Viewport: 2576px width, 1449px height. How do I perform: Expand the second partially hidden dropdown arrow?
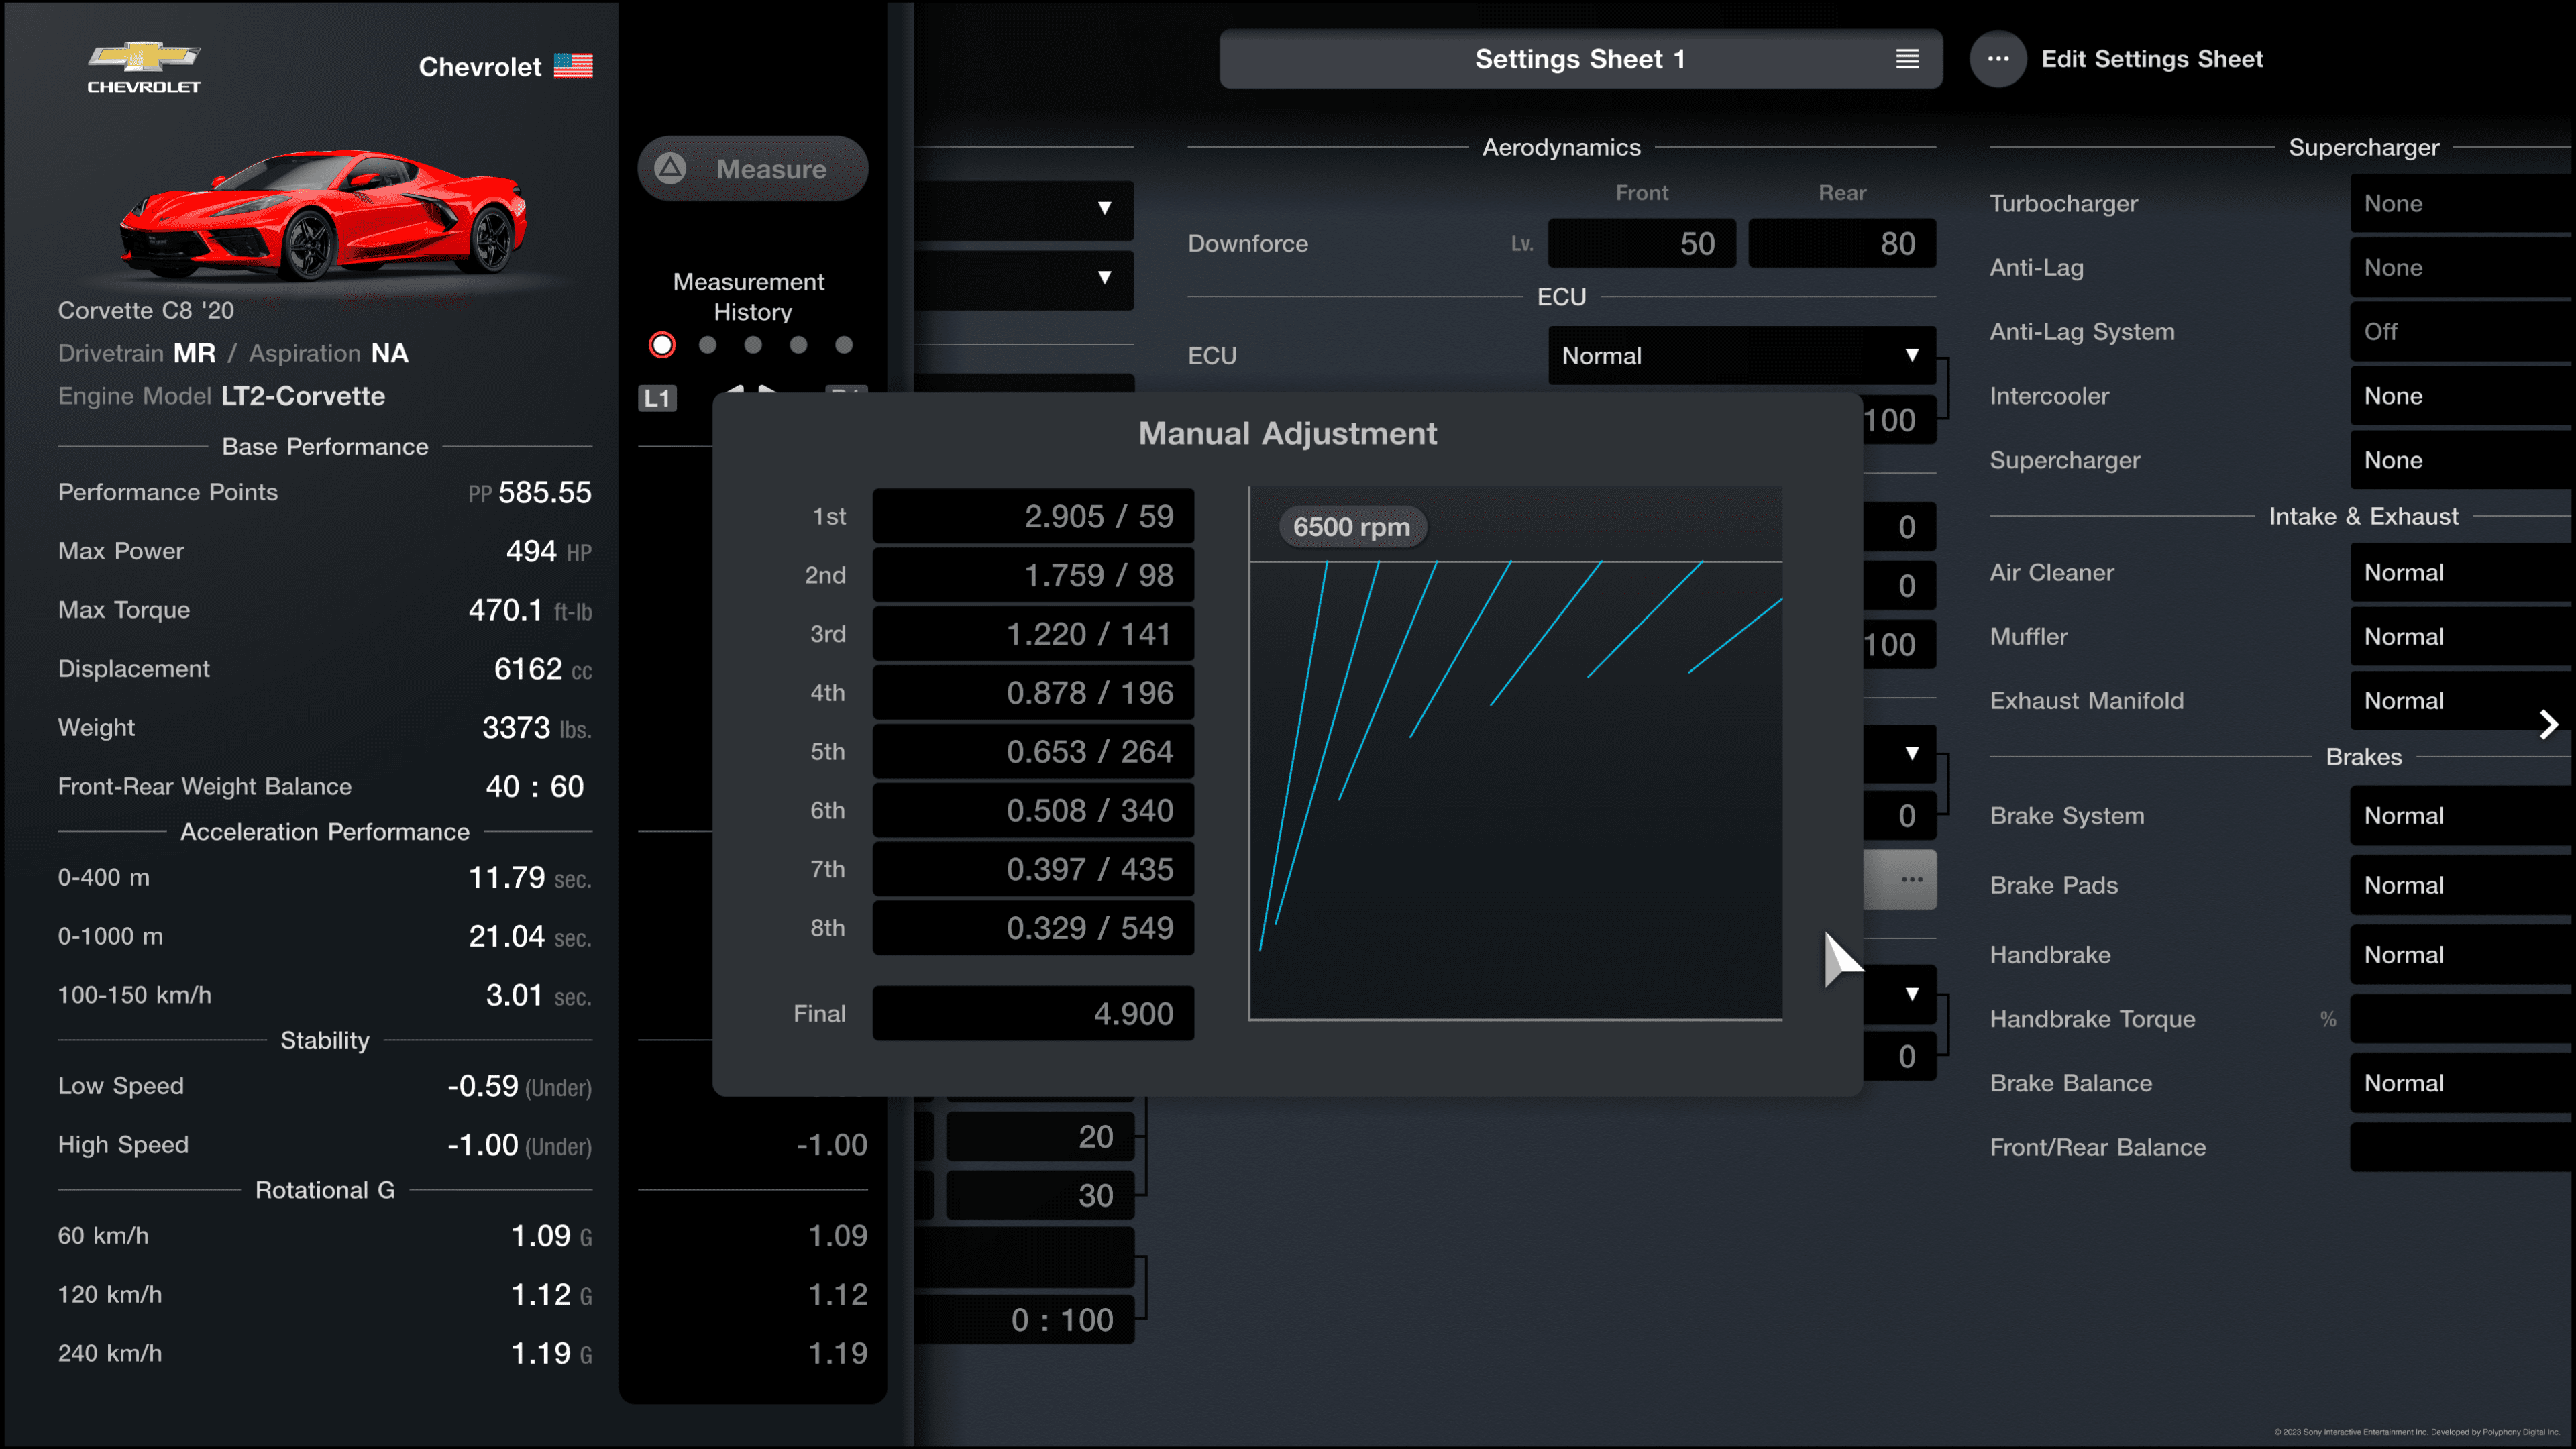tap(1104, 278)
